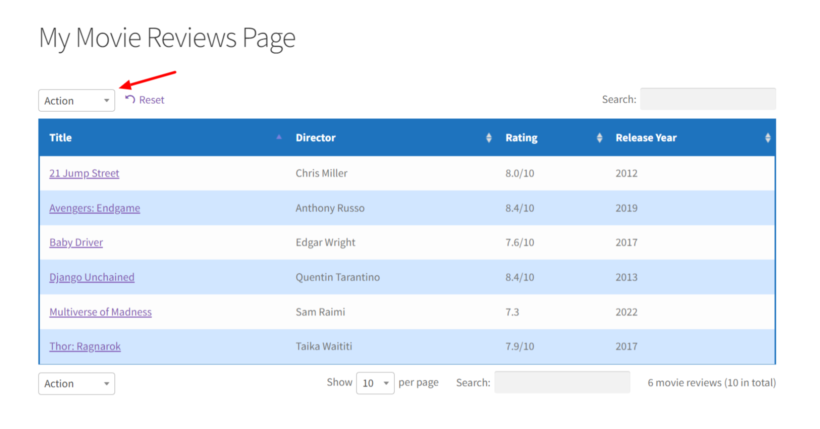Focus the bottom Search field

[x=562, y=382]
